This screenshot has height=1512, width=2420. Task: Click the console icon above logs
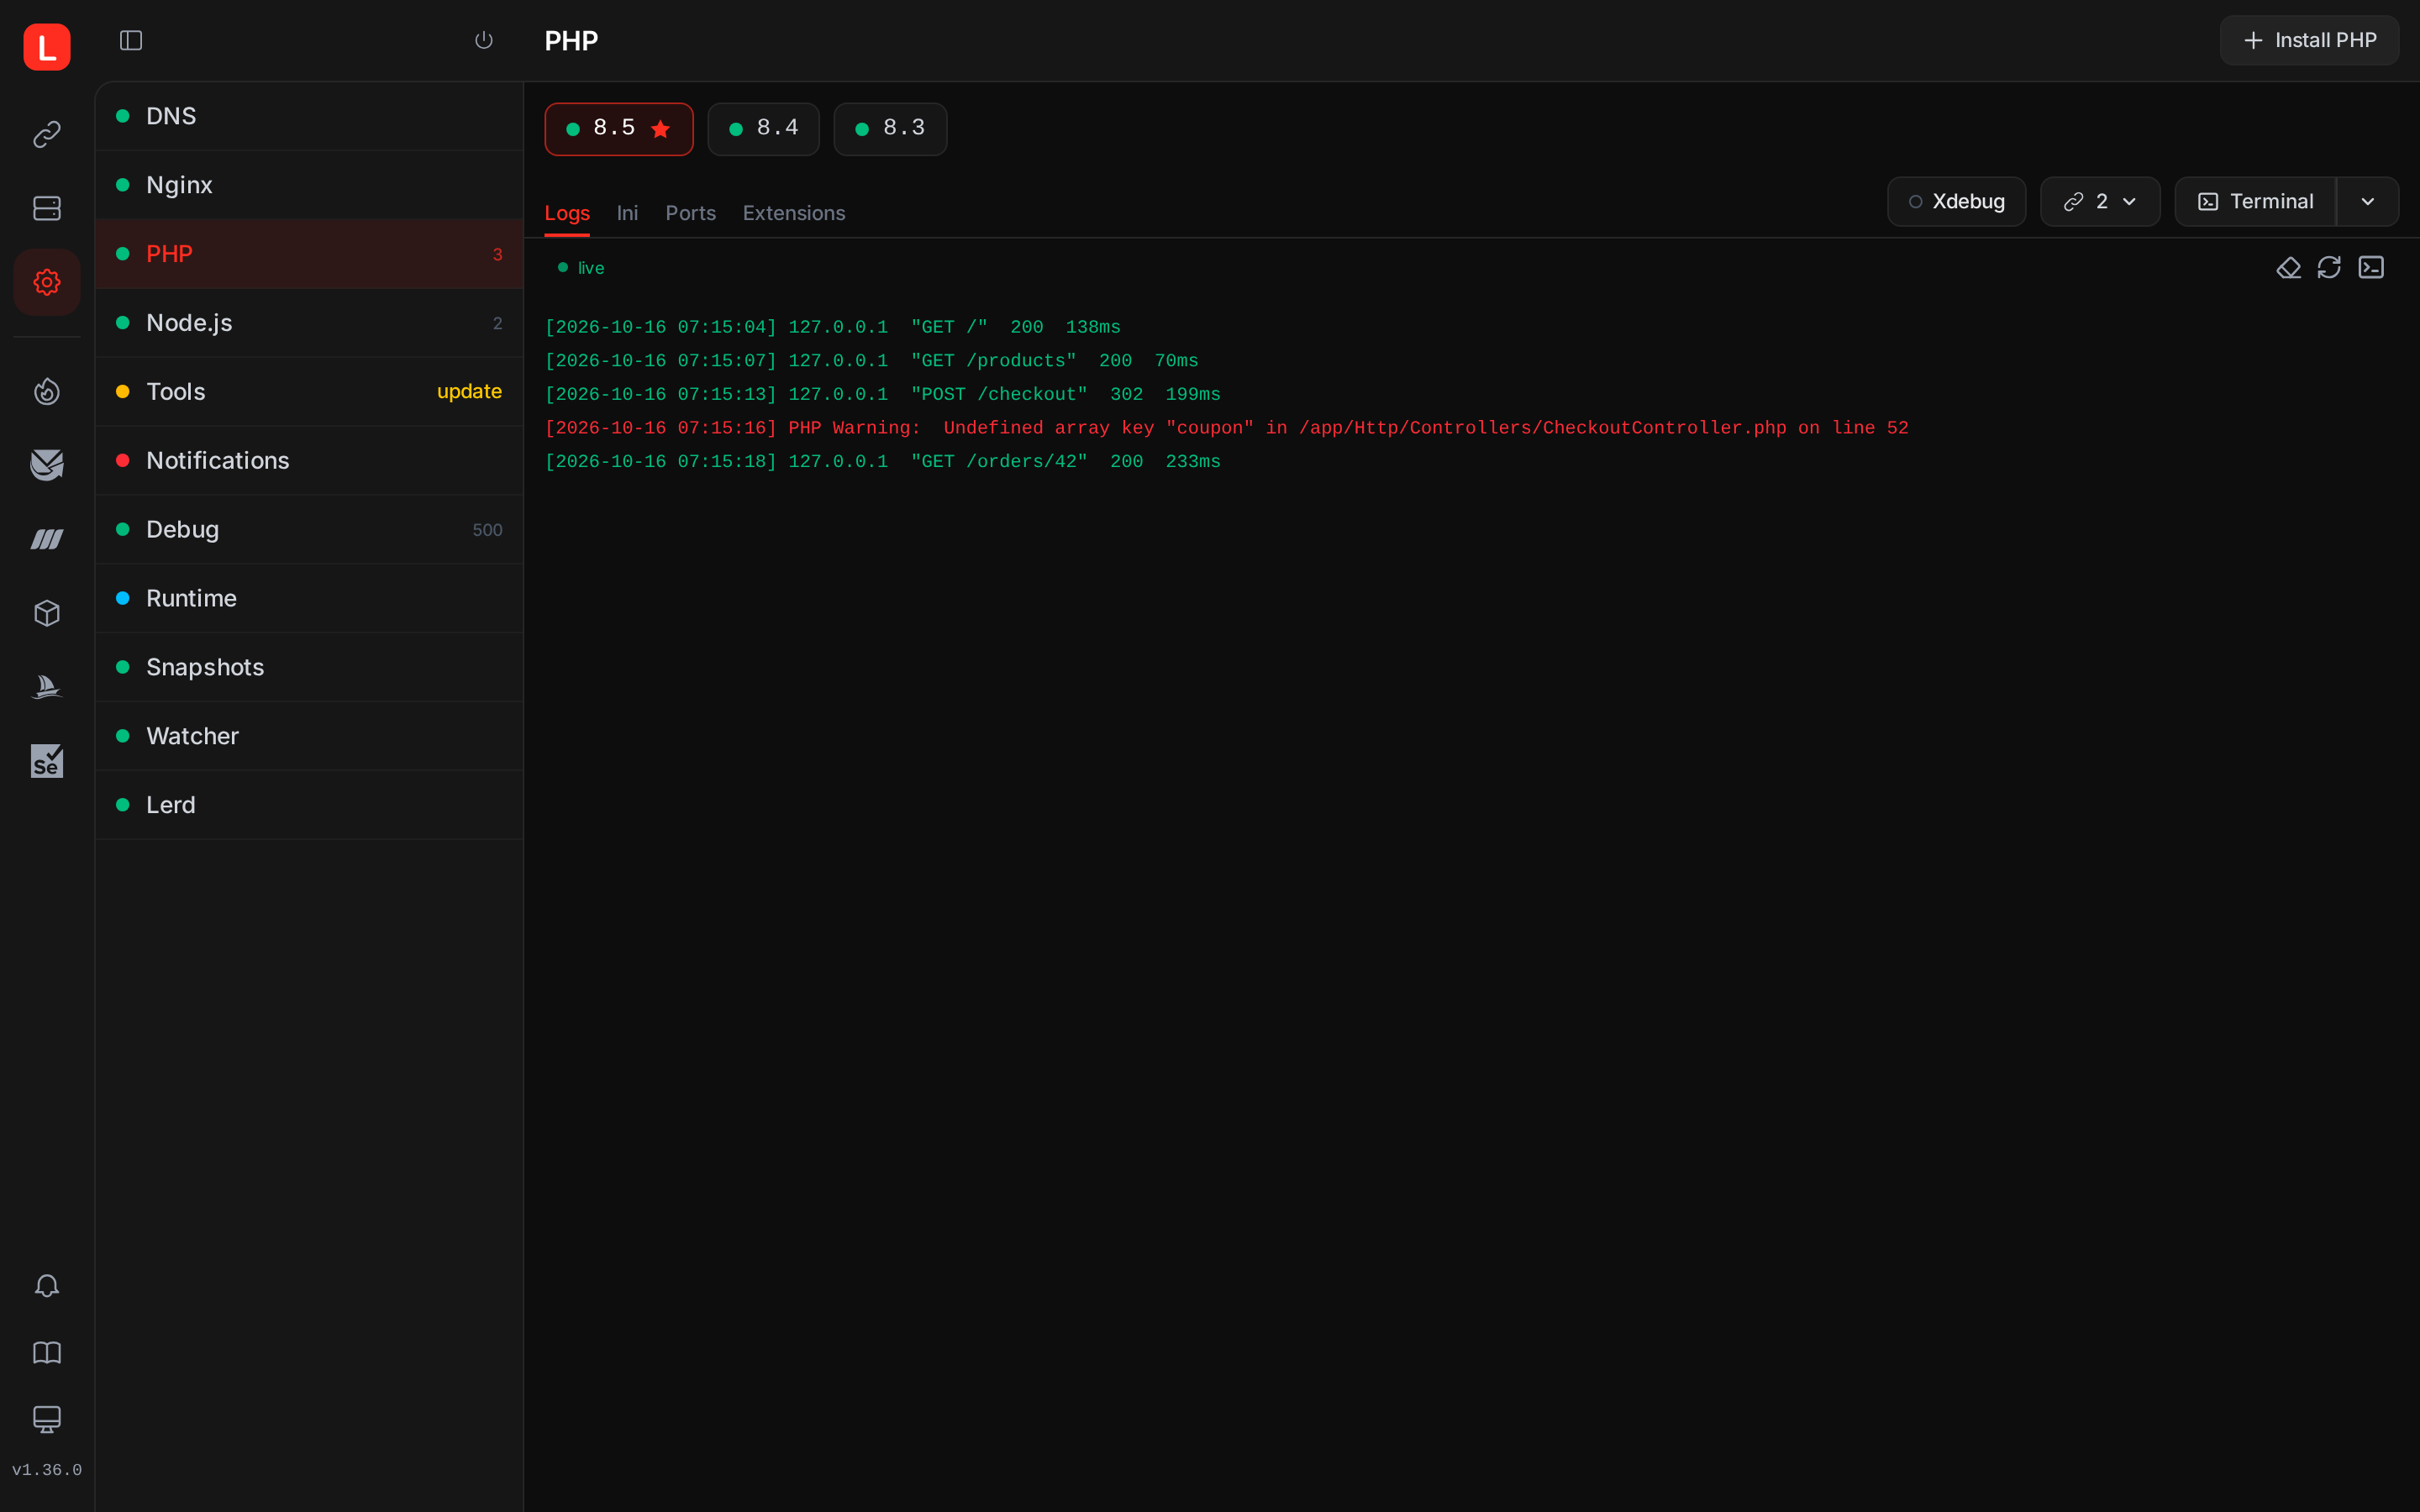tap(2372, 268)
